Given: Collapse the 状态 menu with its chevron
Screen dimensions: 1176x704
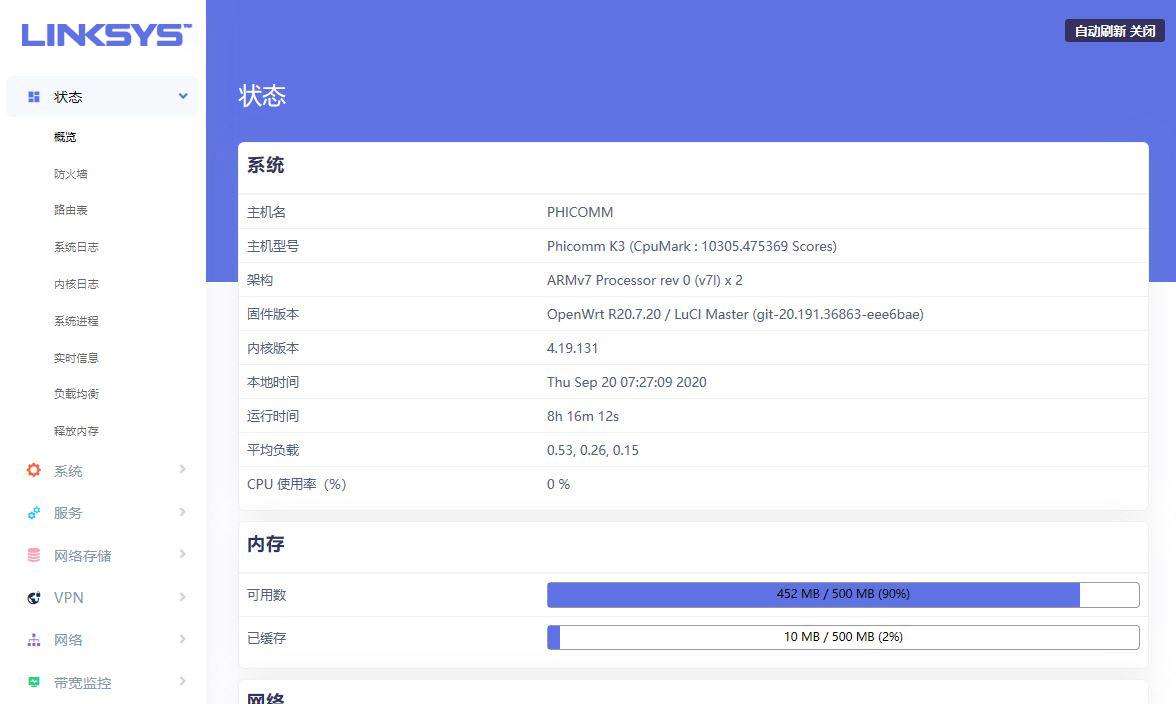Looking at the screenshot, I should pyautogui.click(x=183, y=96).
